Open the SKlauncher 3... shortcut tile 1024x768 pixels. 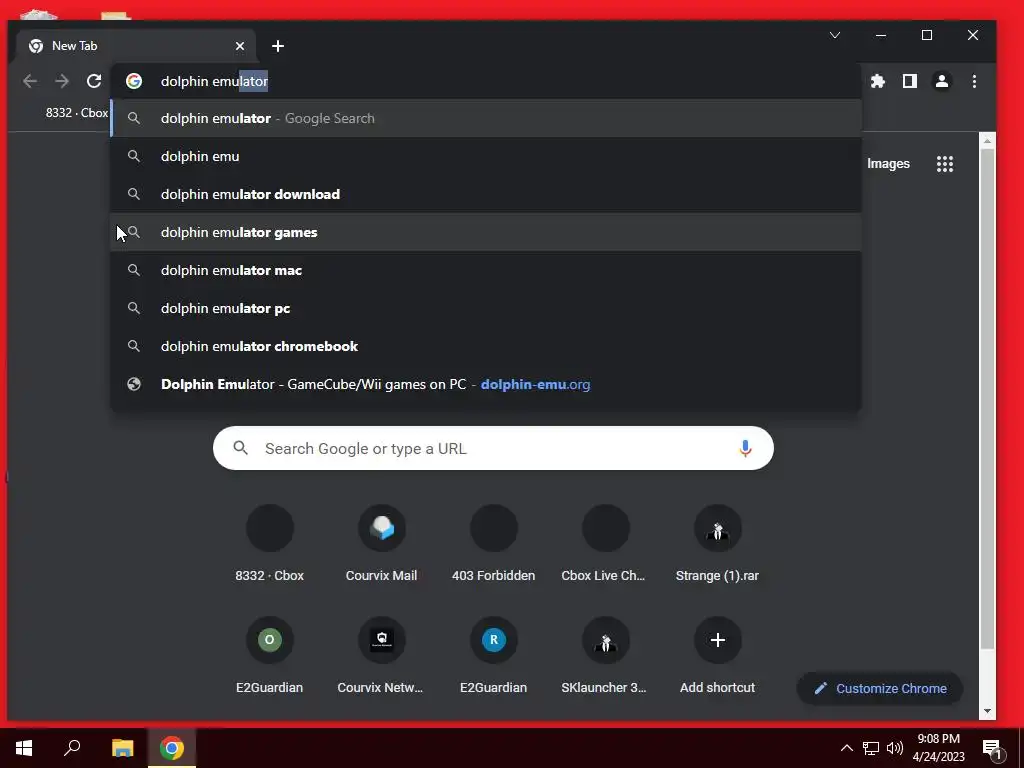tap(605, 655)
